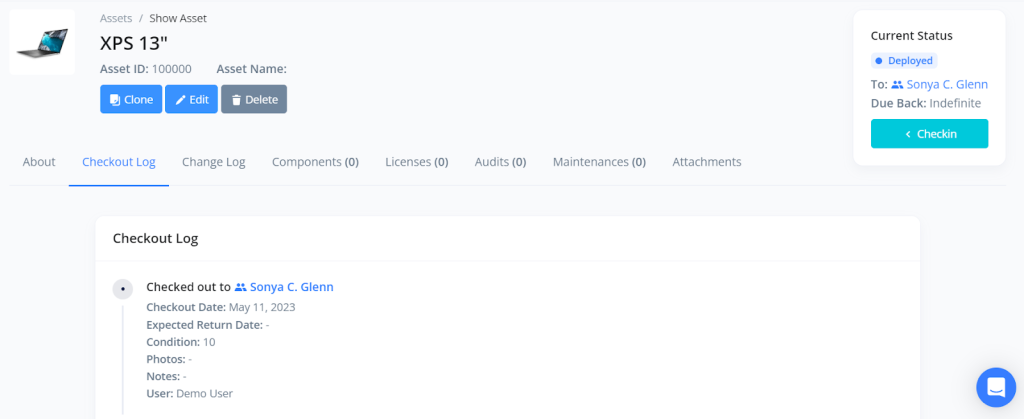Image resolution: width=1024 pixels, height=419 pixels.
Task: Clone this asset
Action: 131,99
